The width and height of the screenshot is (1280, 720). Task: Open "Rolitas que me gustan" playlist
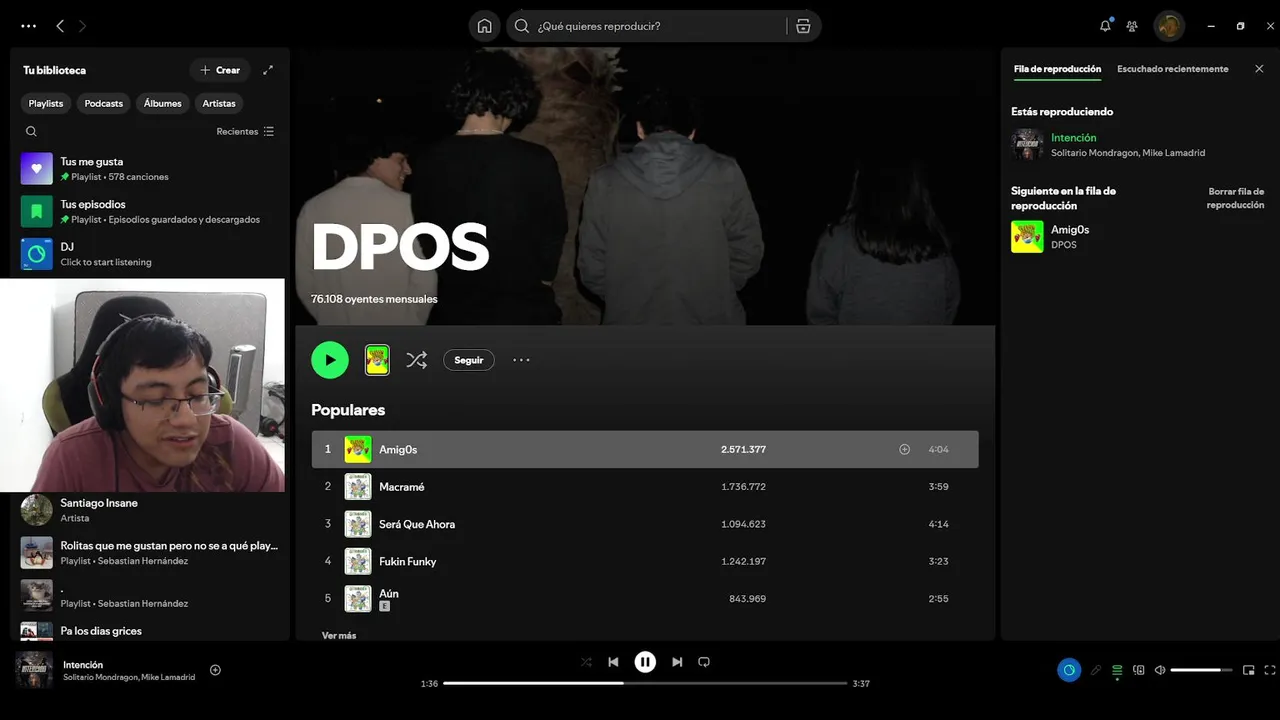150,553
